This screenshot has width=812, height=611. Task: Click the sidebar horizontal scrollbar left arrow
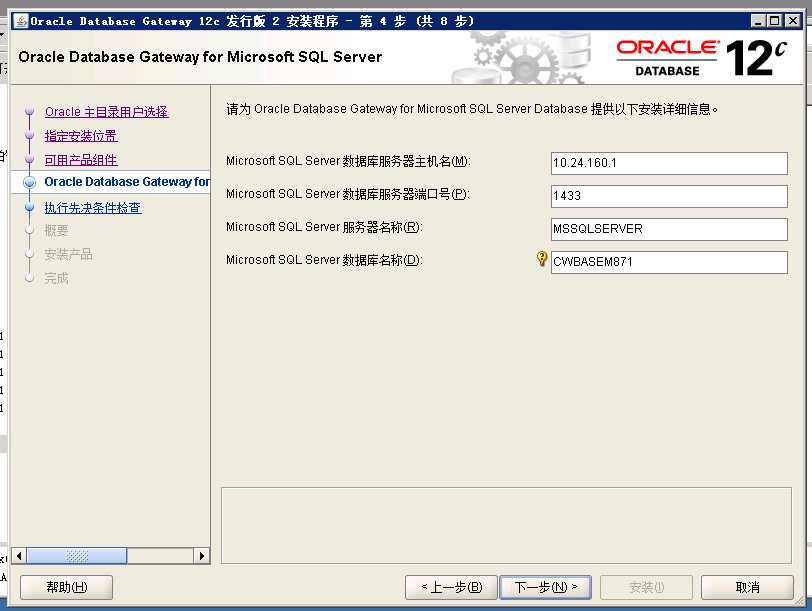[x=19, y=556]
